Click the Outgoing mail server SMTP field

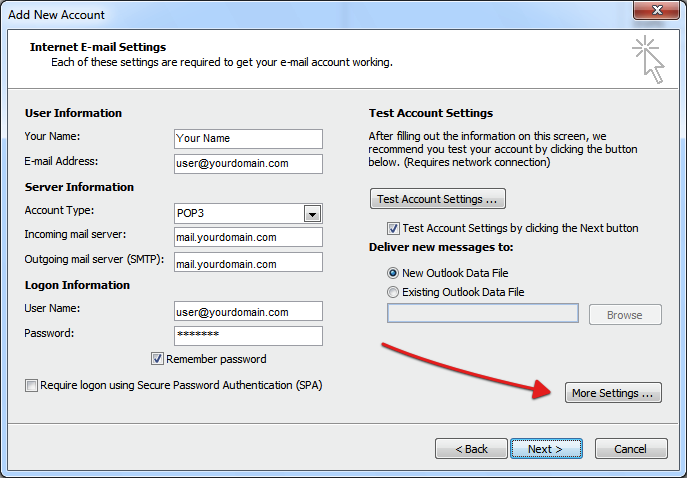(248, 262)
